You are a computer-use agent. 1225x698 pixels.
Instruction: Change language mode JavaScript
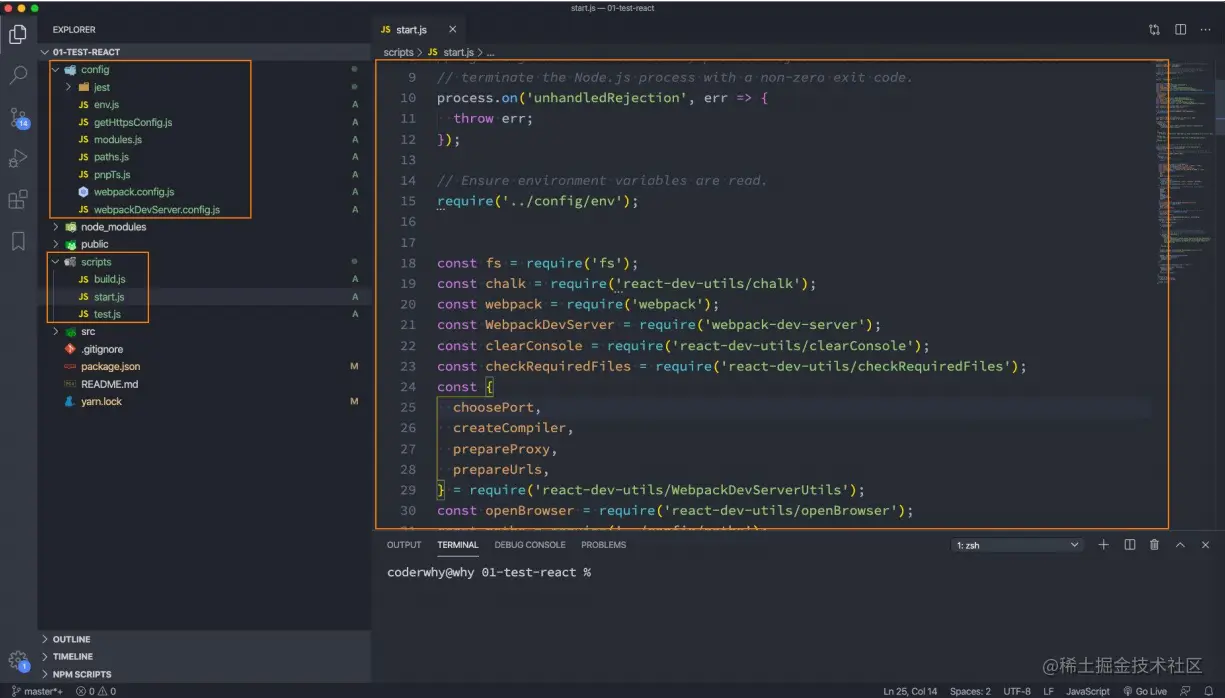[x=1087, y=691]
